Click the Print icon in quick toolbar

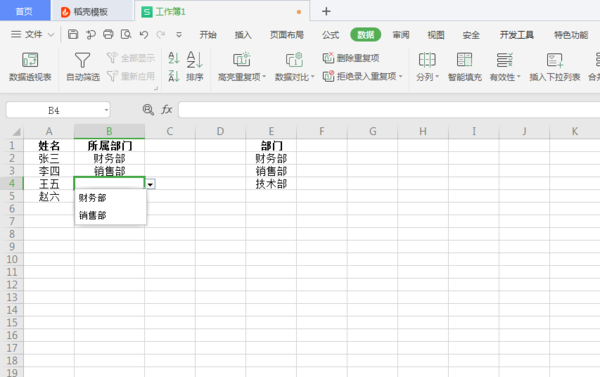[108, 34]
